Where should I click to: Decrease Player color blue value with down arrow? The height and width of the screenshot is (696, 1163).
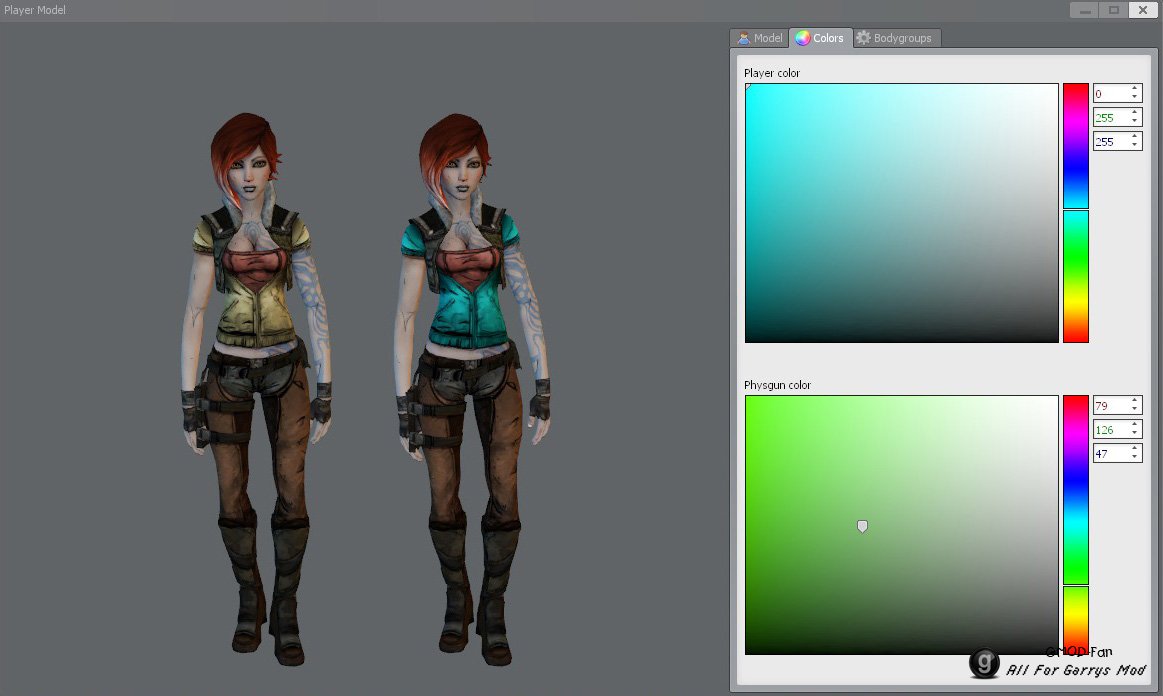click(x=1135, y=145)
